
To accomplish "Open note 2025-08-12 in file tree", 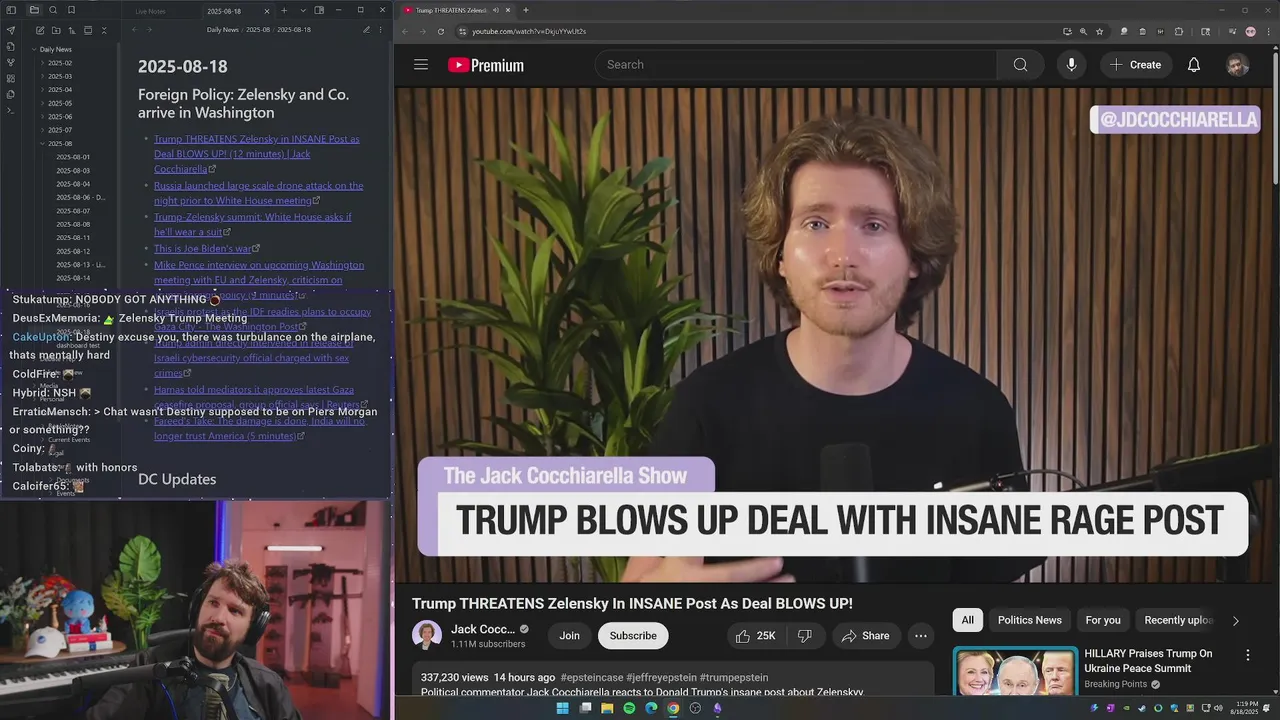I will (x=73, y=251).
